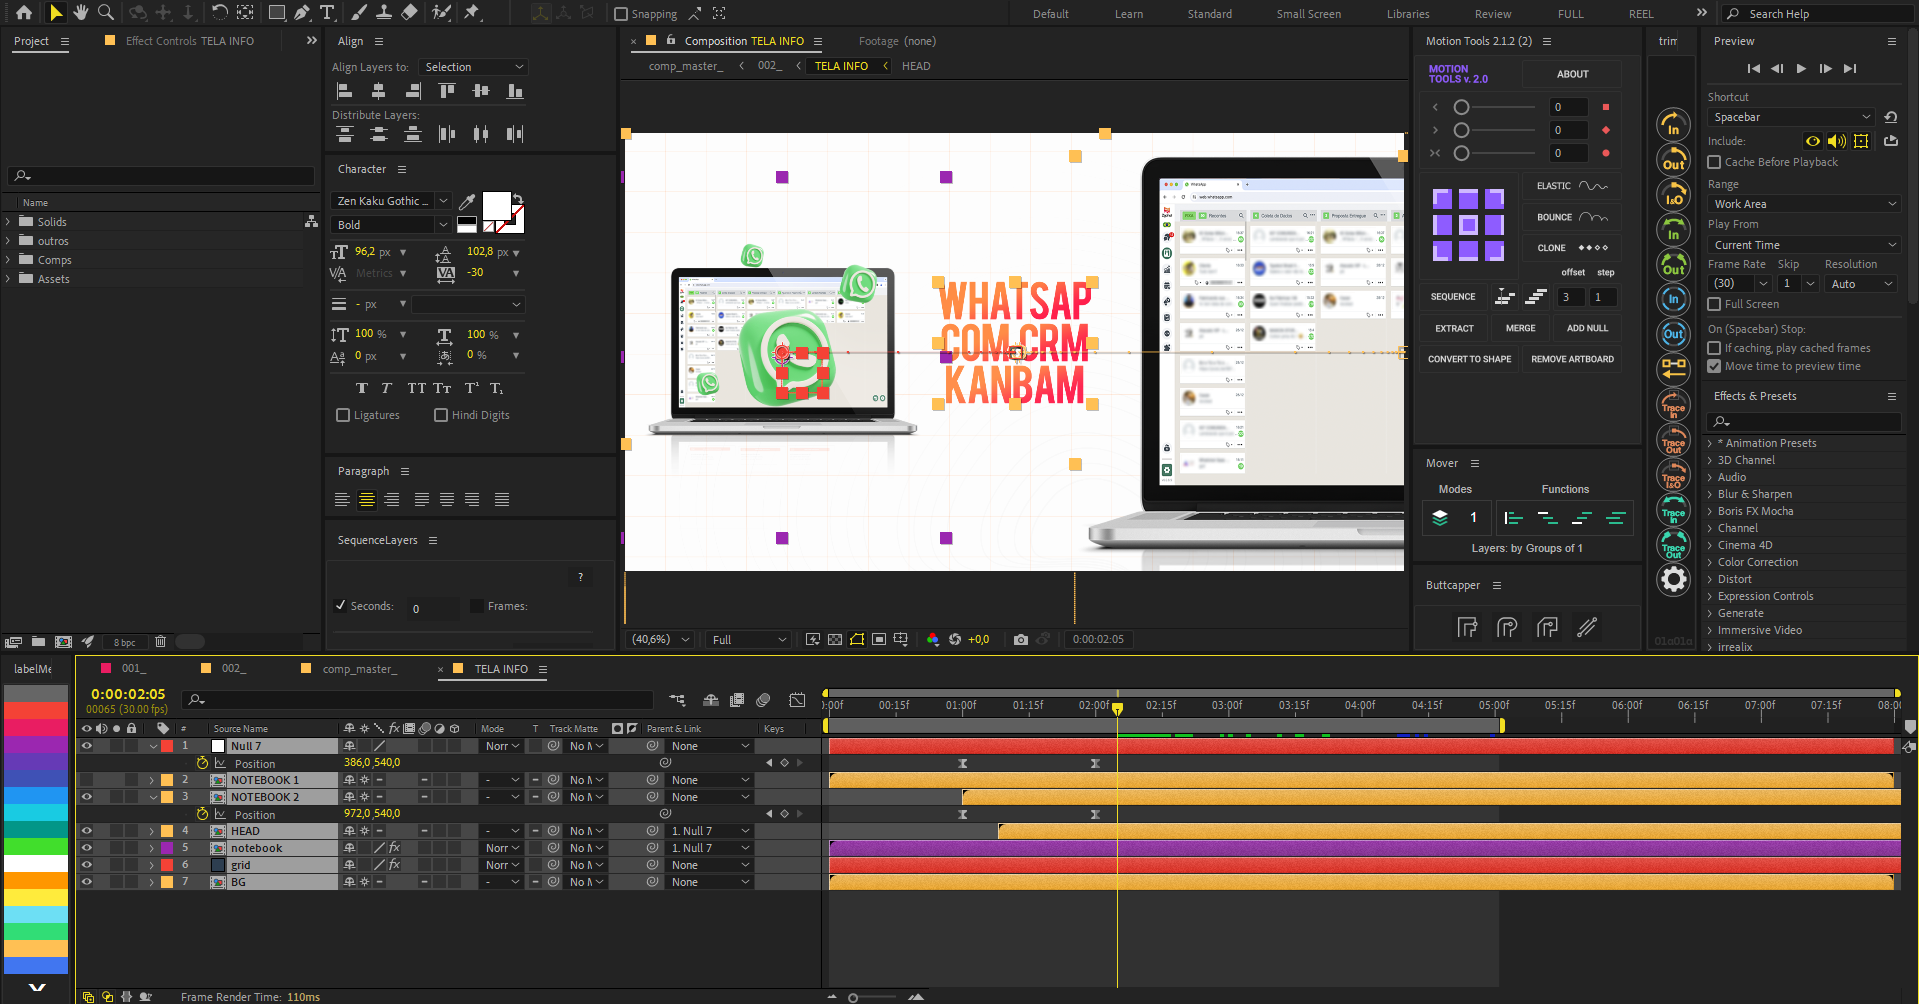Open the font family Zen Kaku Gothic dropdown
This screenshot has height=1004, width=1919.
click(x=391, y=201)
